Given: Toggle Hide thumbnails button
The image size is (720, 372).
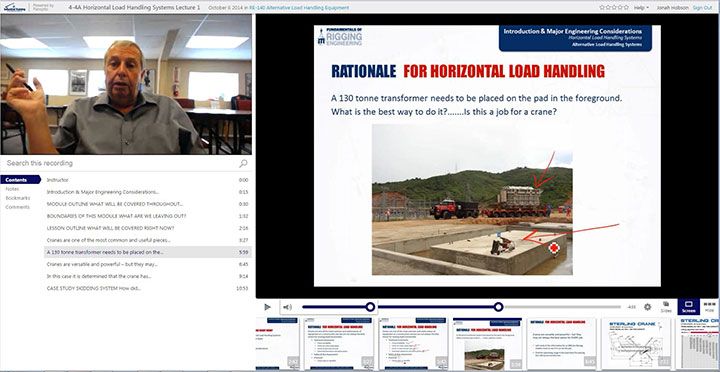Looking at the screenshot, I should point(709,307).
